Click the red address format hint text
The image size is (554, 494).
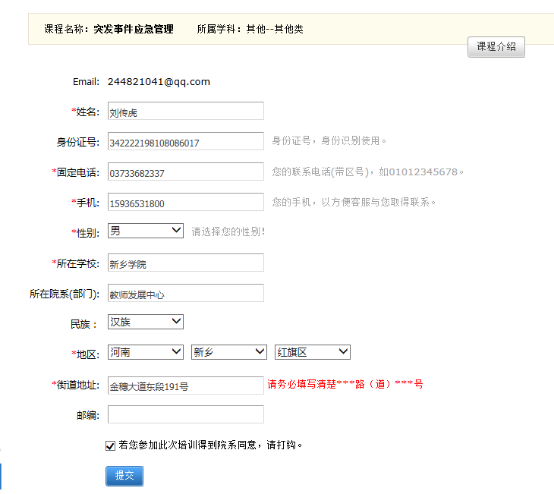coord(345,384)
